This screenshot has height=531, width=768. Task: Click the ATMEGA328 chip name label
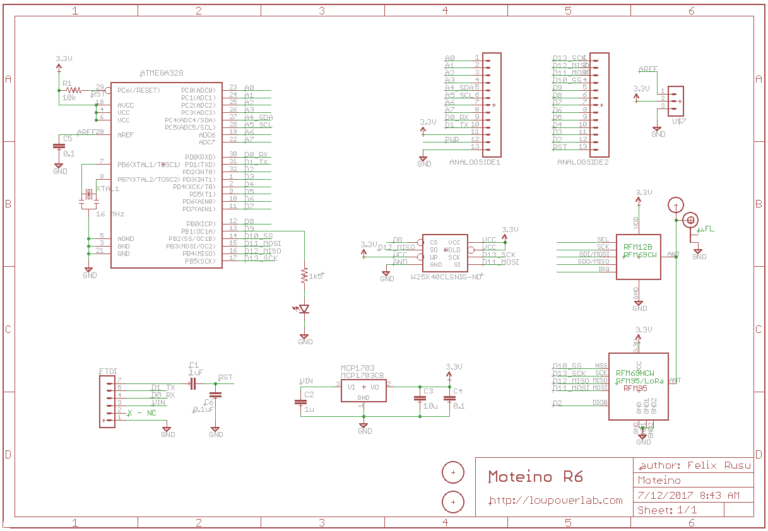pyautogui.click(x=162, y=73)
